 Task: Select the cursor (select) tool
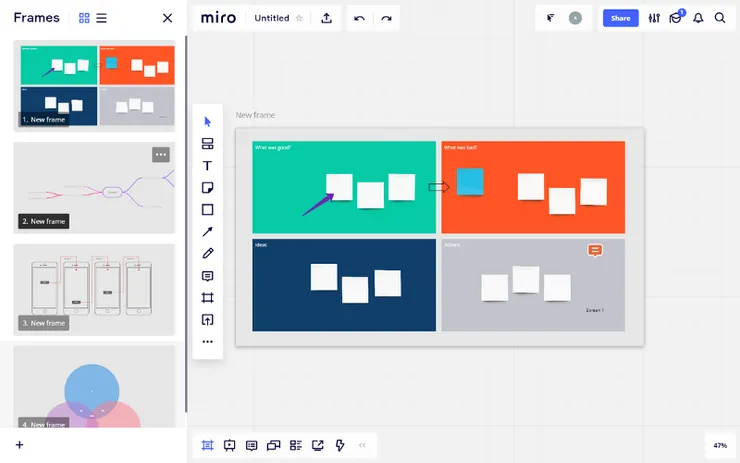pos(207,122)
